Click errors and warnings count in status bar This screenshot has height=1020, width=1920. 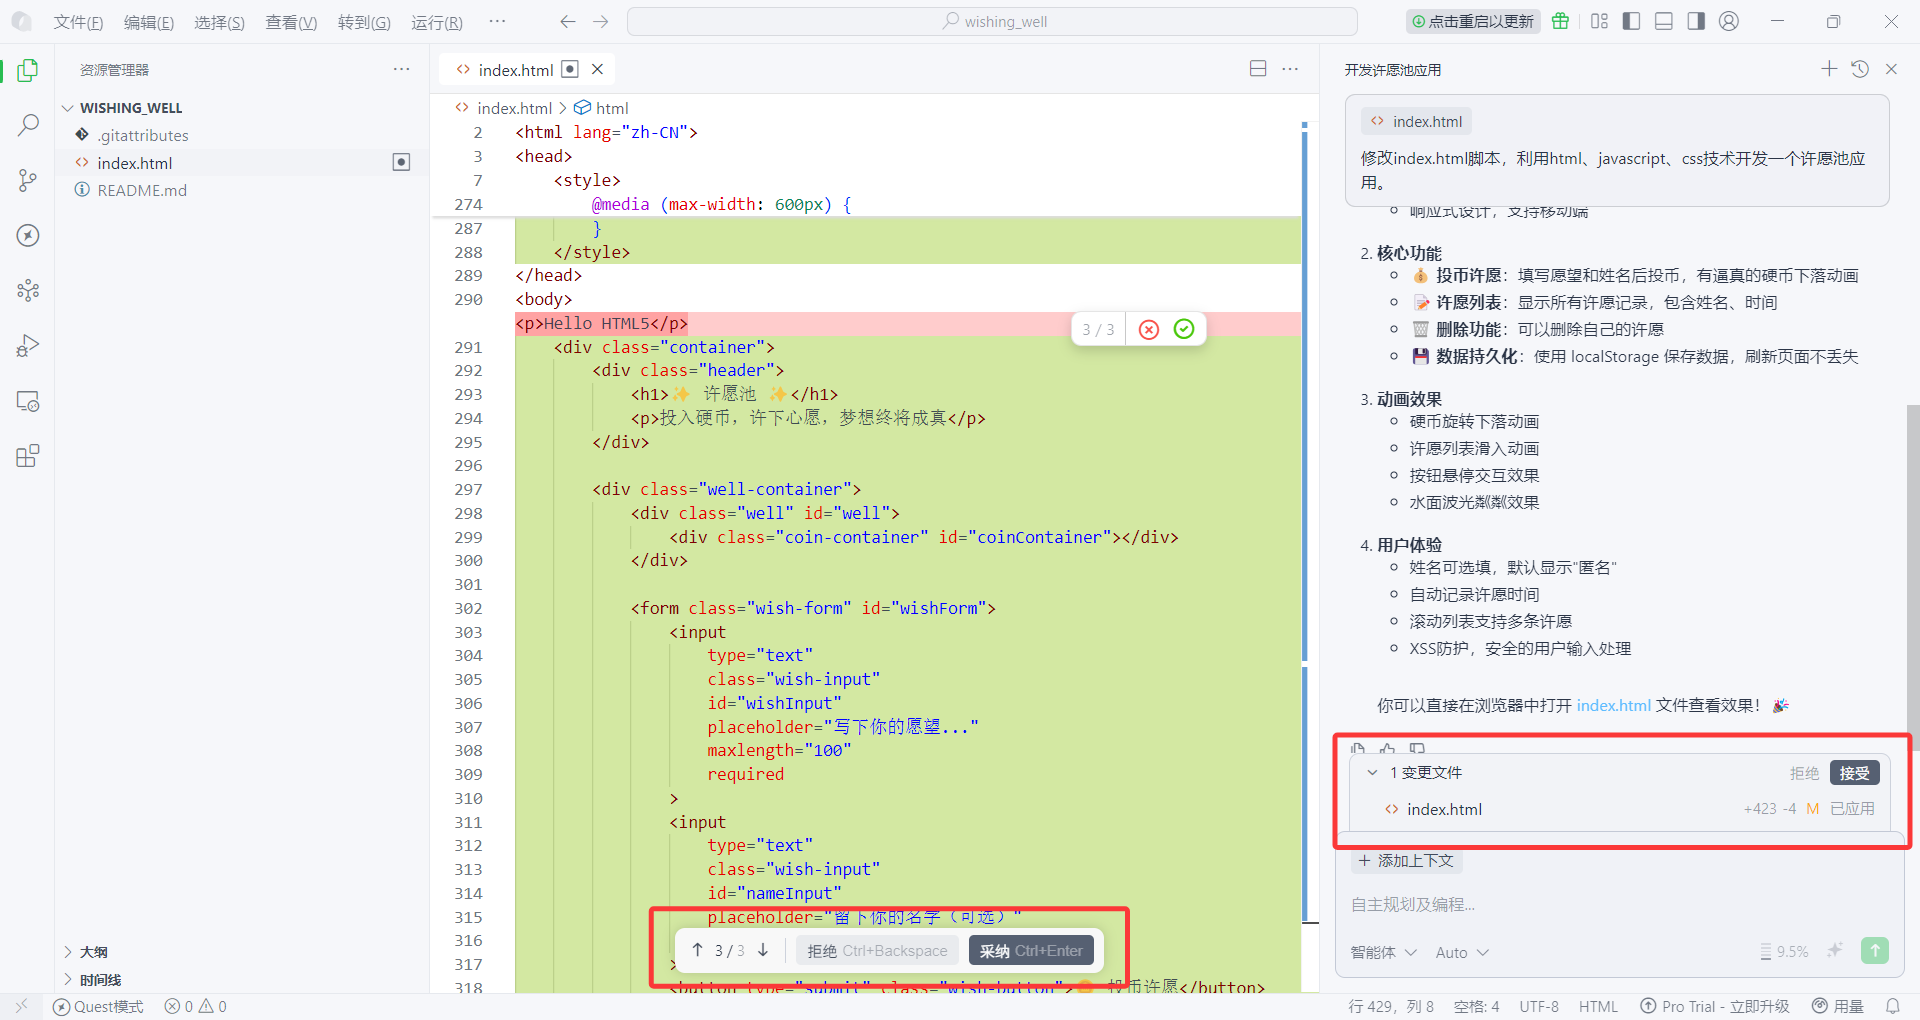tap(196, 1006)
